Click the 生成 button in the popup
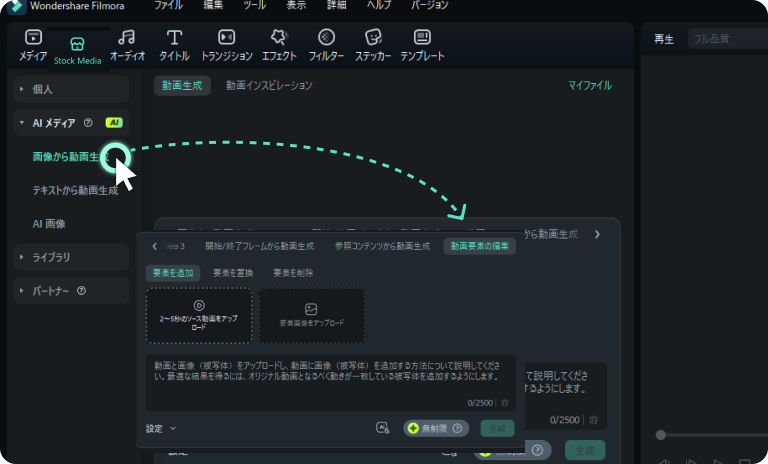The image size is (768, 464). point(497,429)
